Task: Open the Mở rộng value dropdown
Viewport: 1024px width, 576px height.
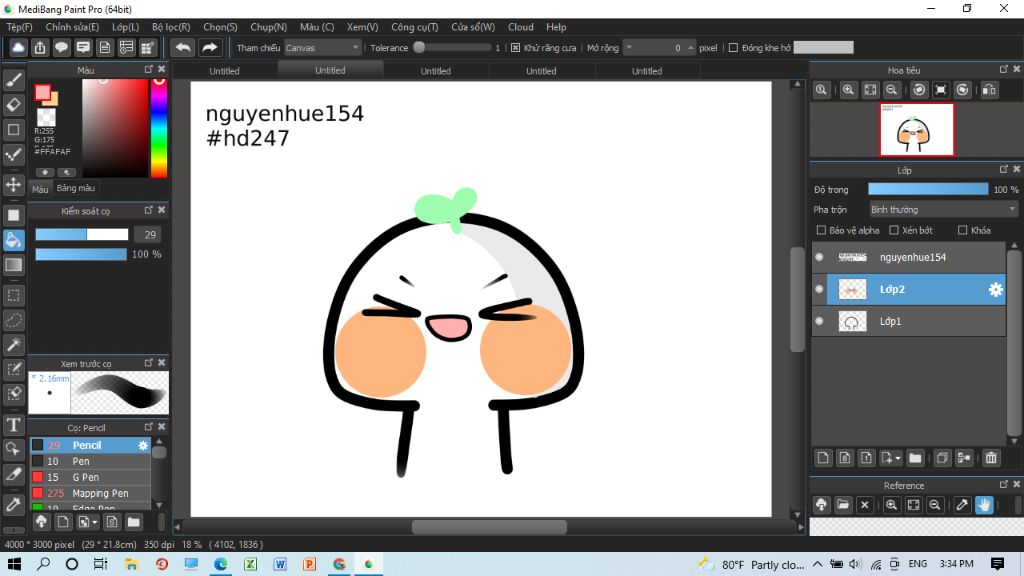Action: (x=629, y=47)
